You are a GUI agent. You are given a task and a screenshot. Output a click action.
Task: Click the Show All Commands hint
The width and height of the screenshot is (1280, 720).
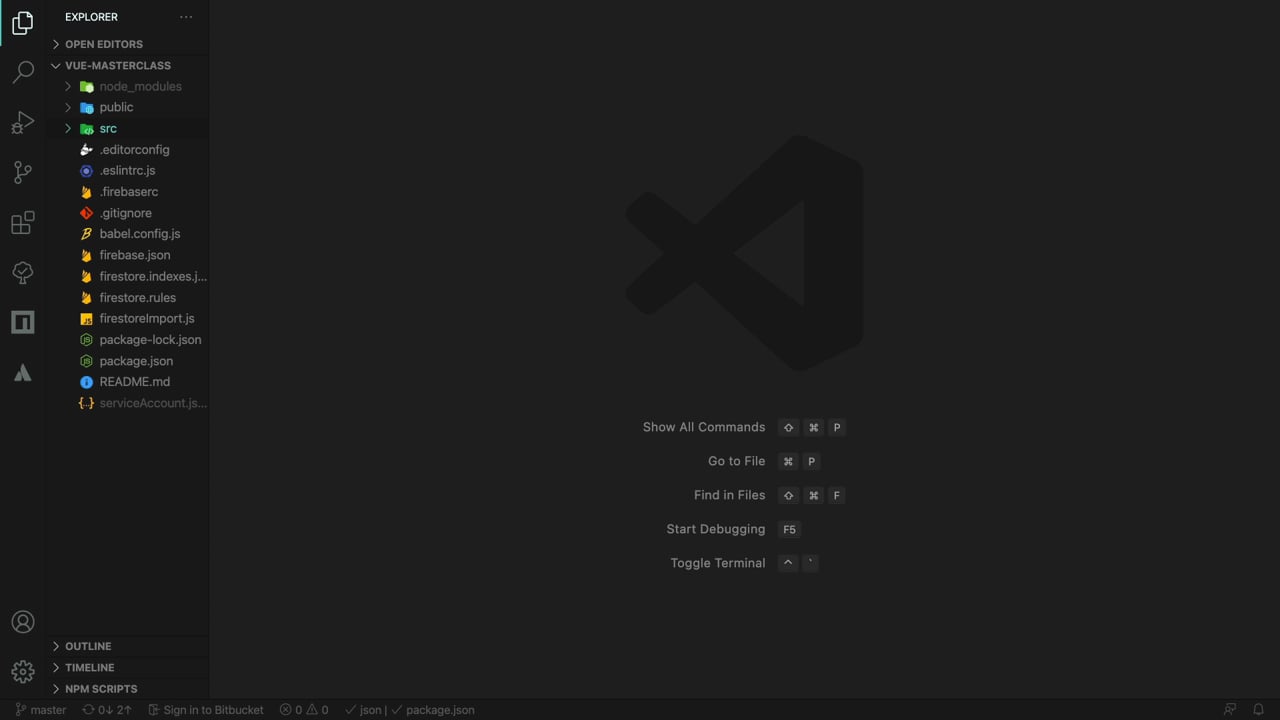tap(704, 427)
